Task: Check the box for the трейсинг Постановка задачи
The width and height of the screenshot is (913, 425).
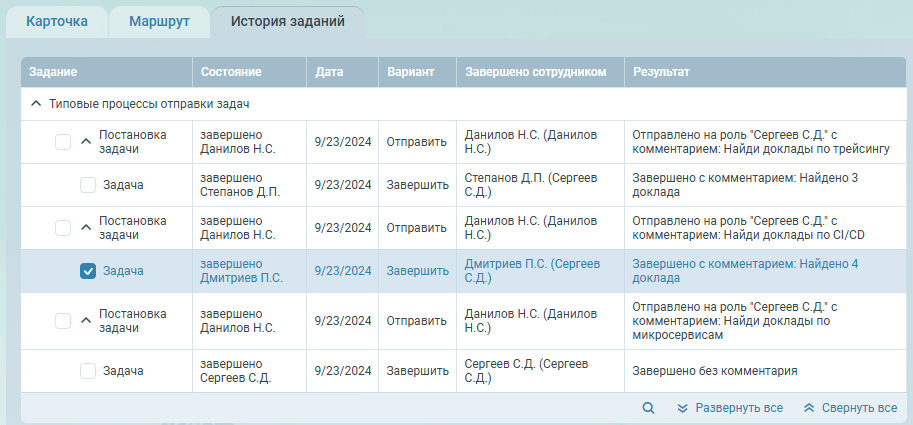Action: tap(63, 142)
